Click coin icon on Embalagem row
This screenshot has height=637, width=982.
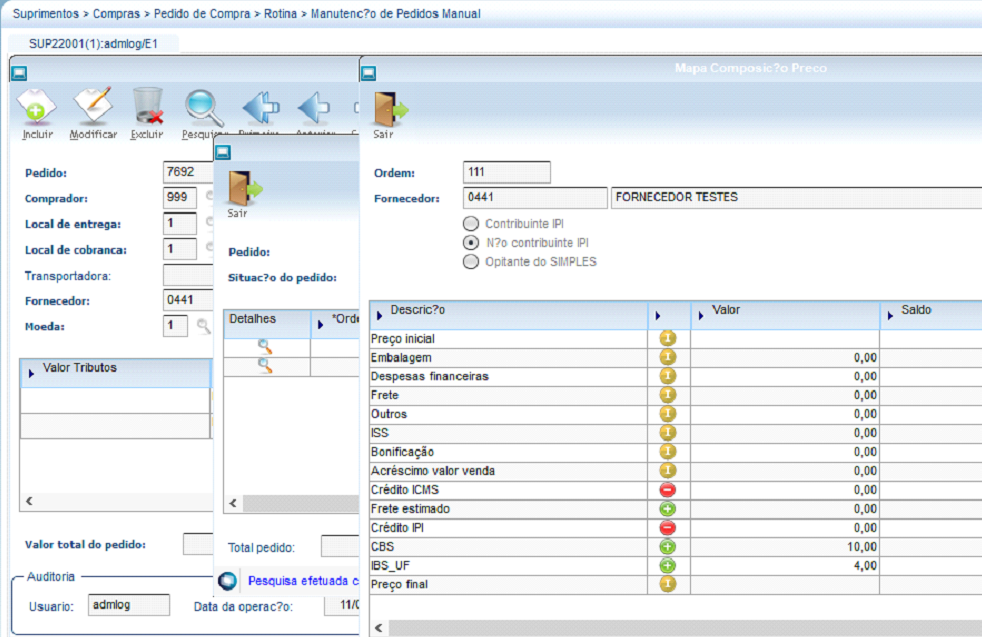coord(668,357)
